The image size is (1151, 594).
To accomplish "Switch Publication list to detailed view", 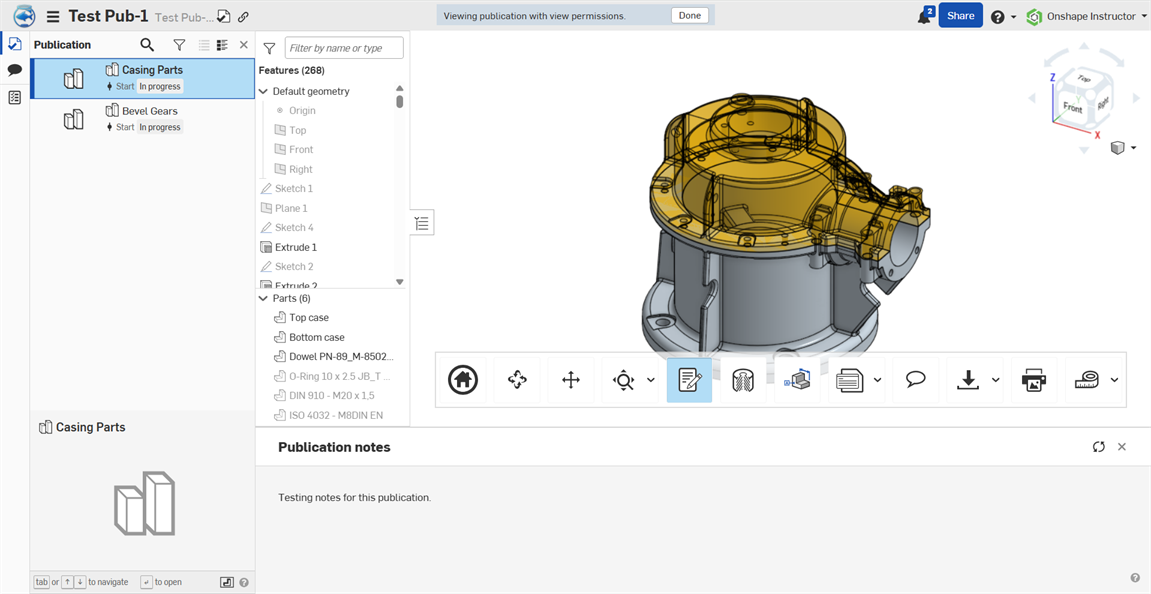I will [x=222, y=45].
